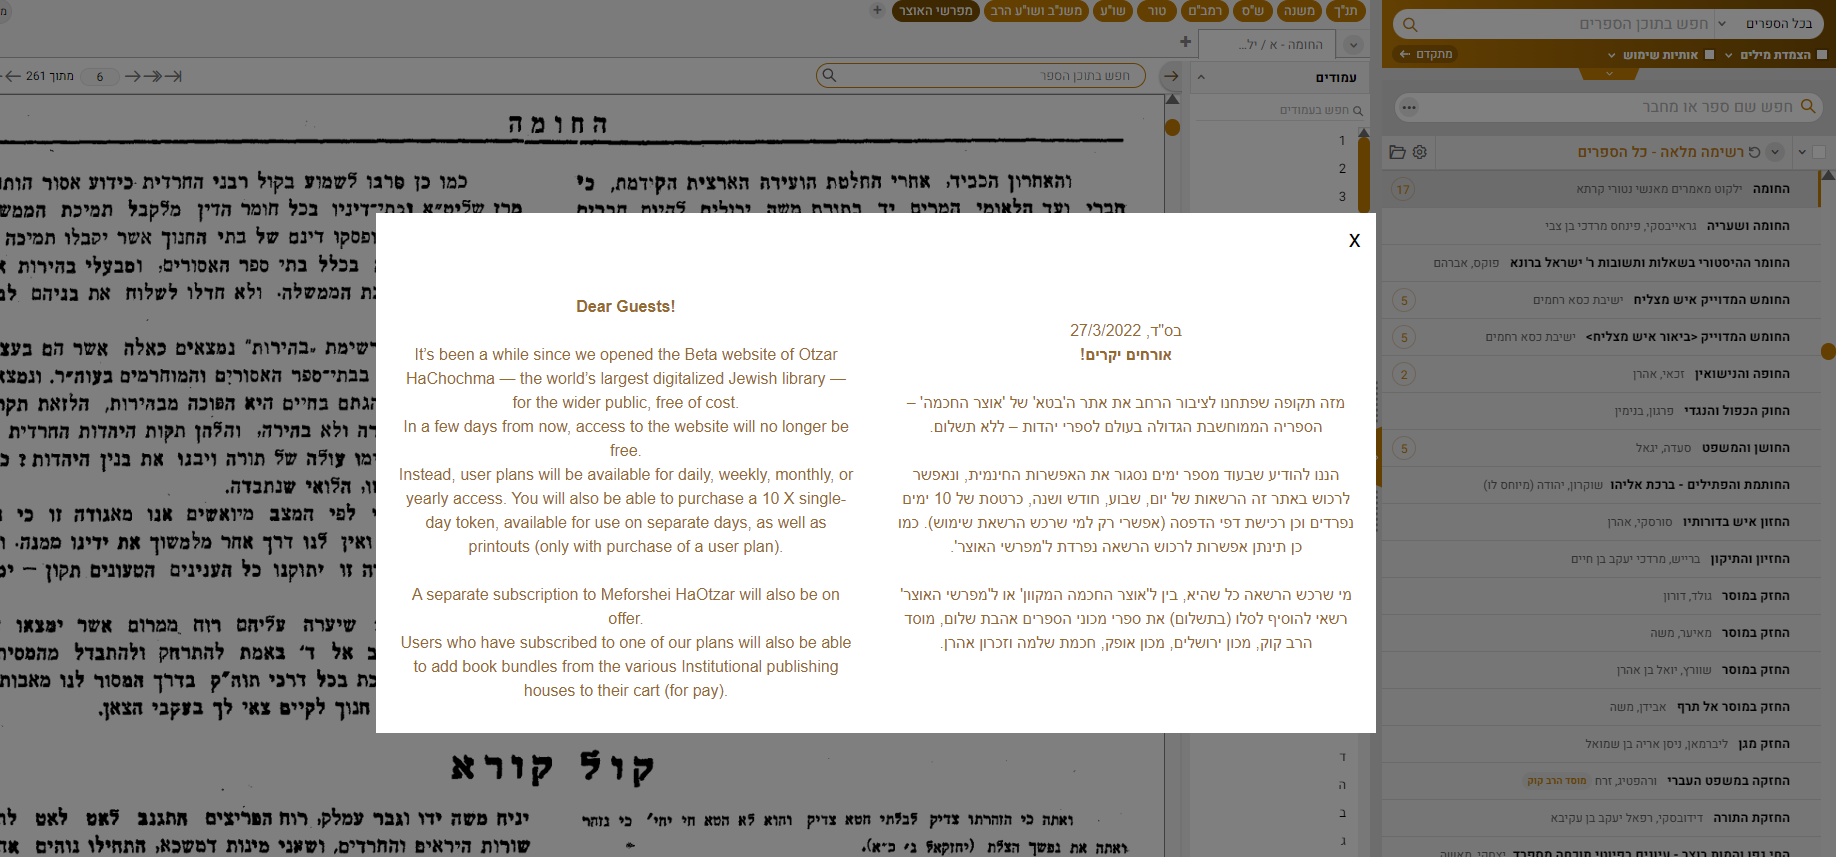Image resolution: width=1836 pixels, height=857 pixels.
Task: Select the רמב"ם category pill
Action: point(1205,11)
